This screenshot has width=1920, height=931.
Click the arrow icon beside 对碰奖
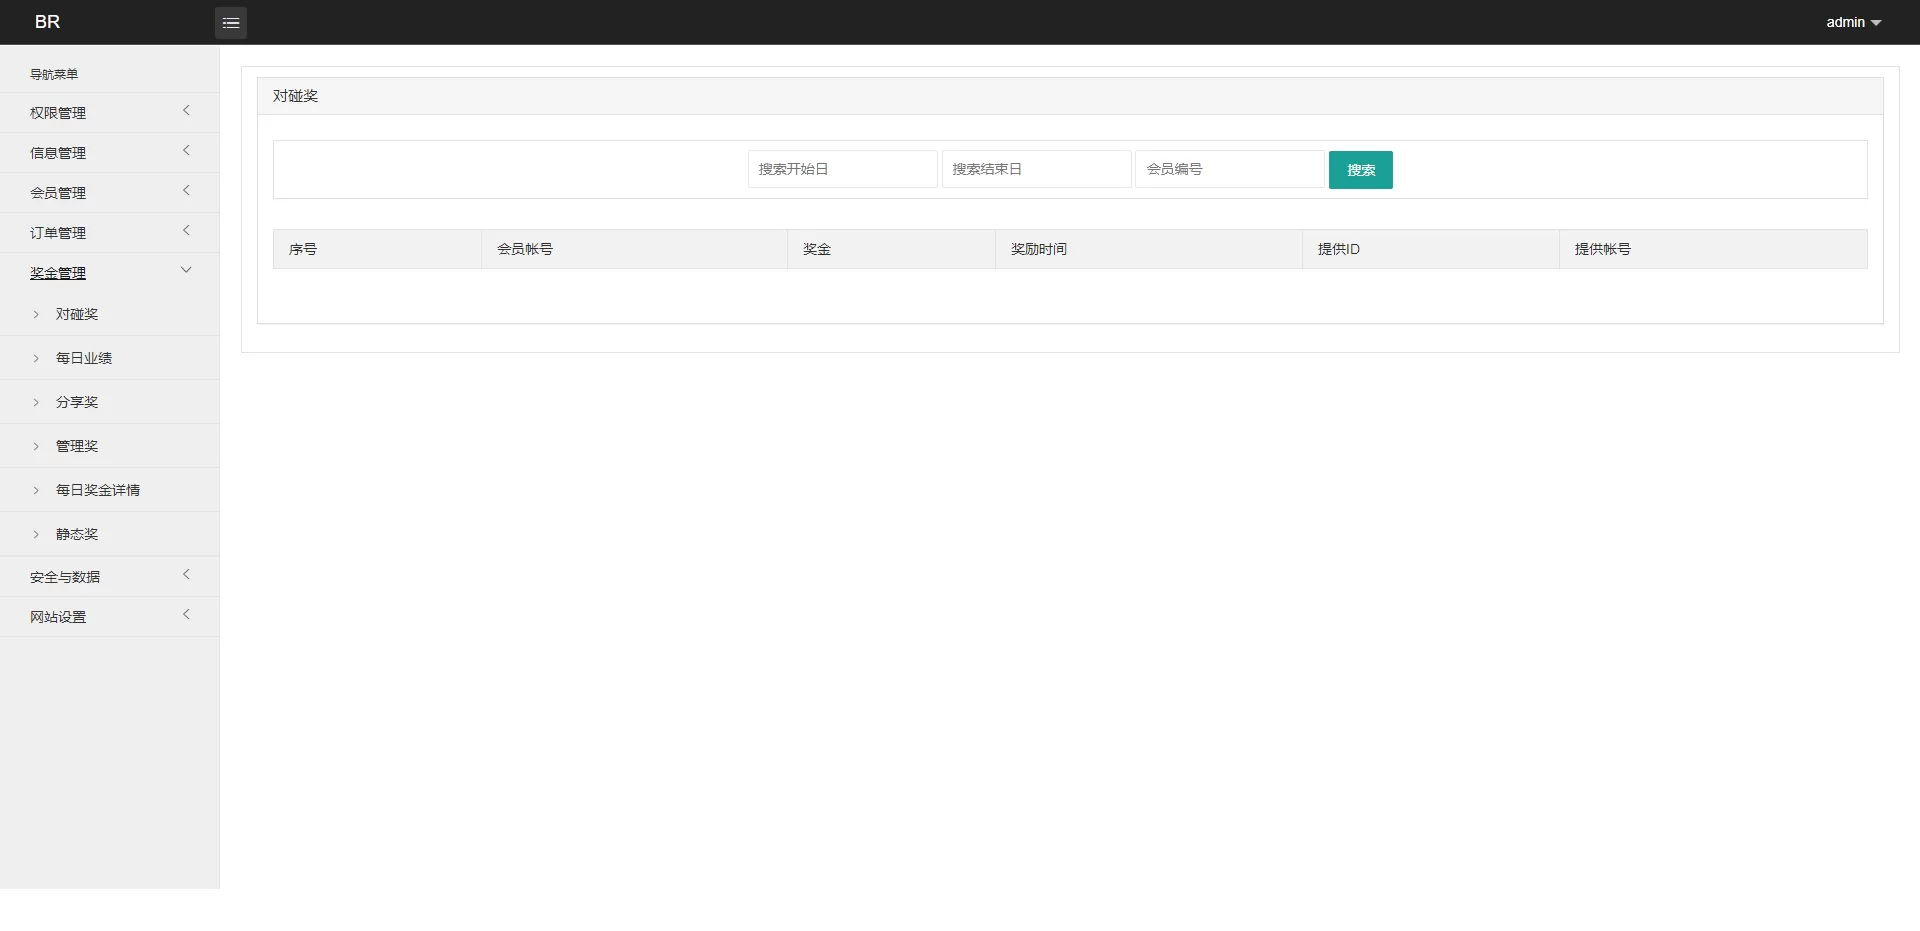(37, 313)
